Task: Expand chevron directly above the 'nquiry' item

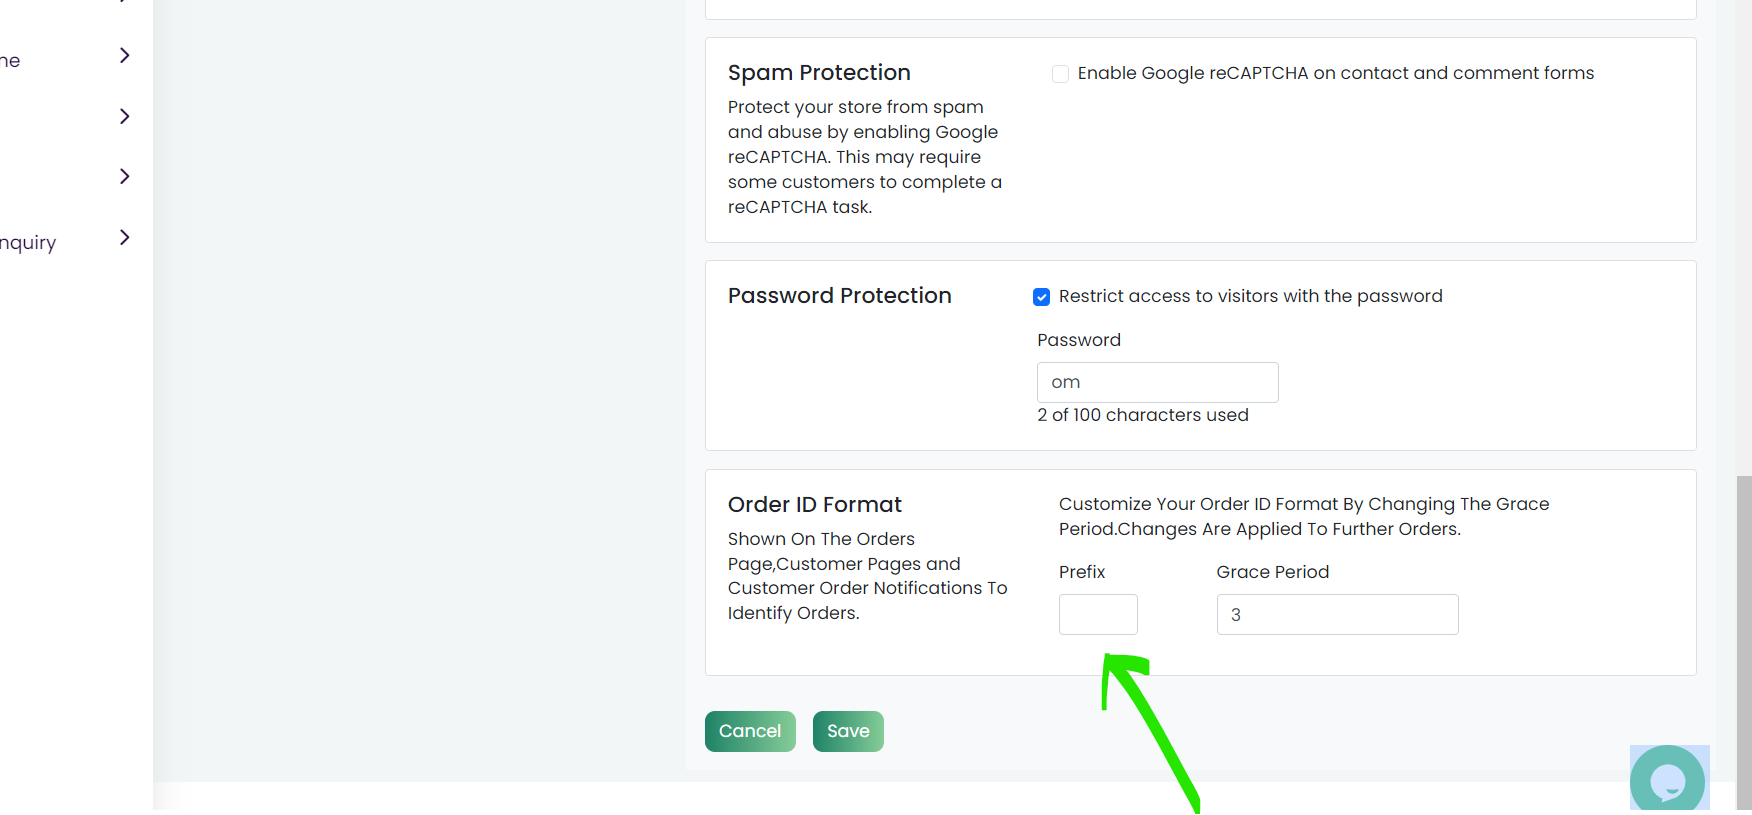Action: pyautogui.click(x=124, y=176)
